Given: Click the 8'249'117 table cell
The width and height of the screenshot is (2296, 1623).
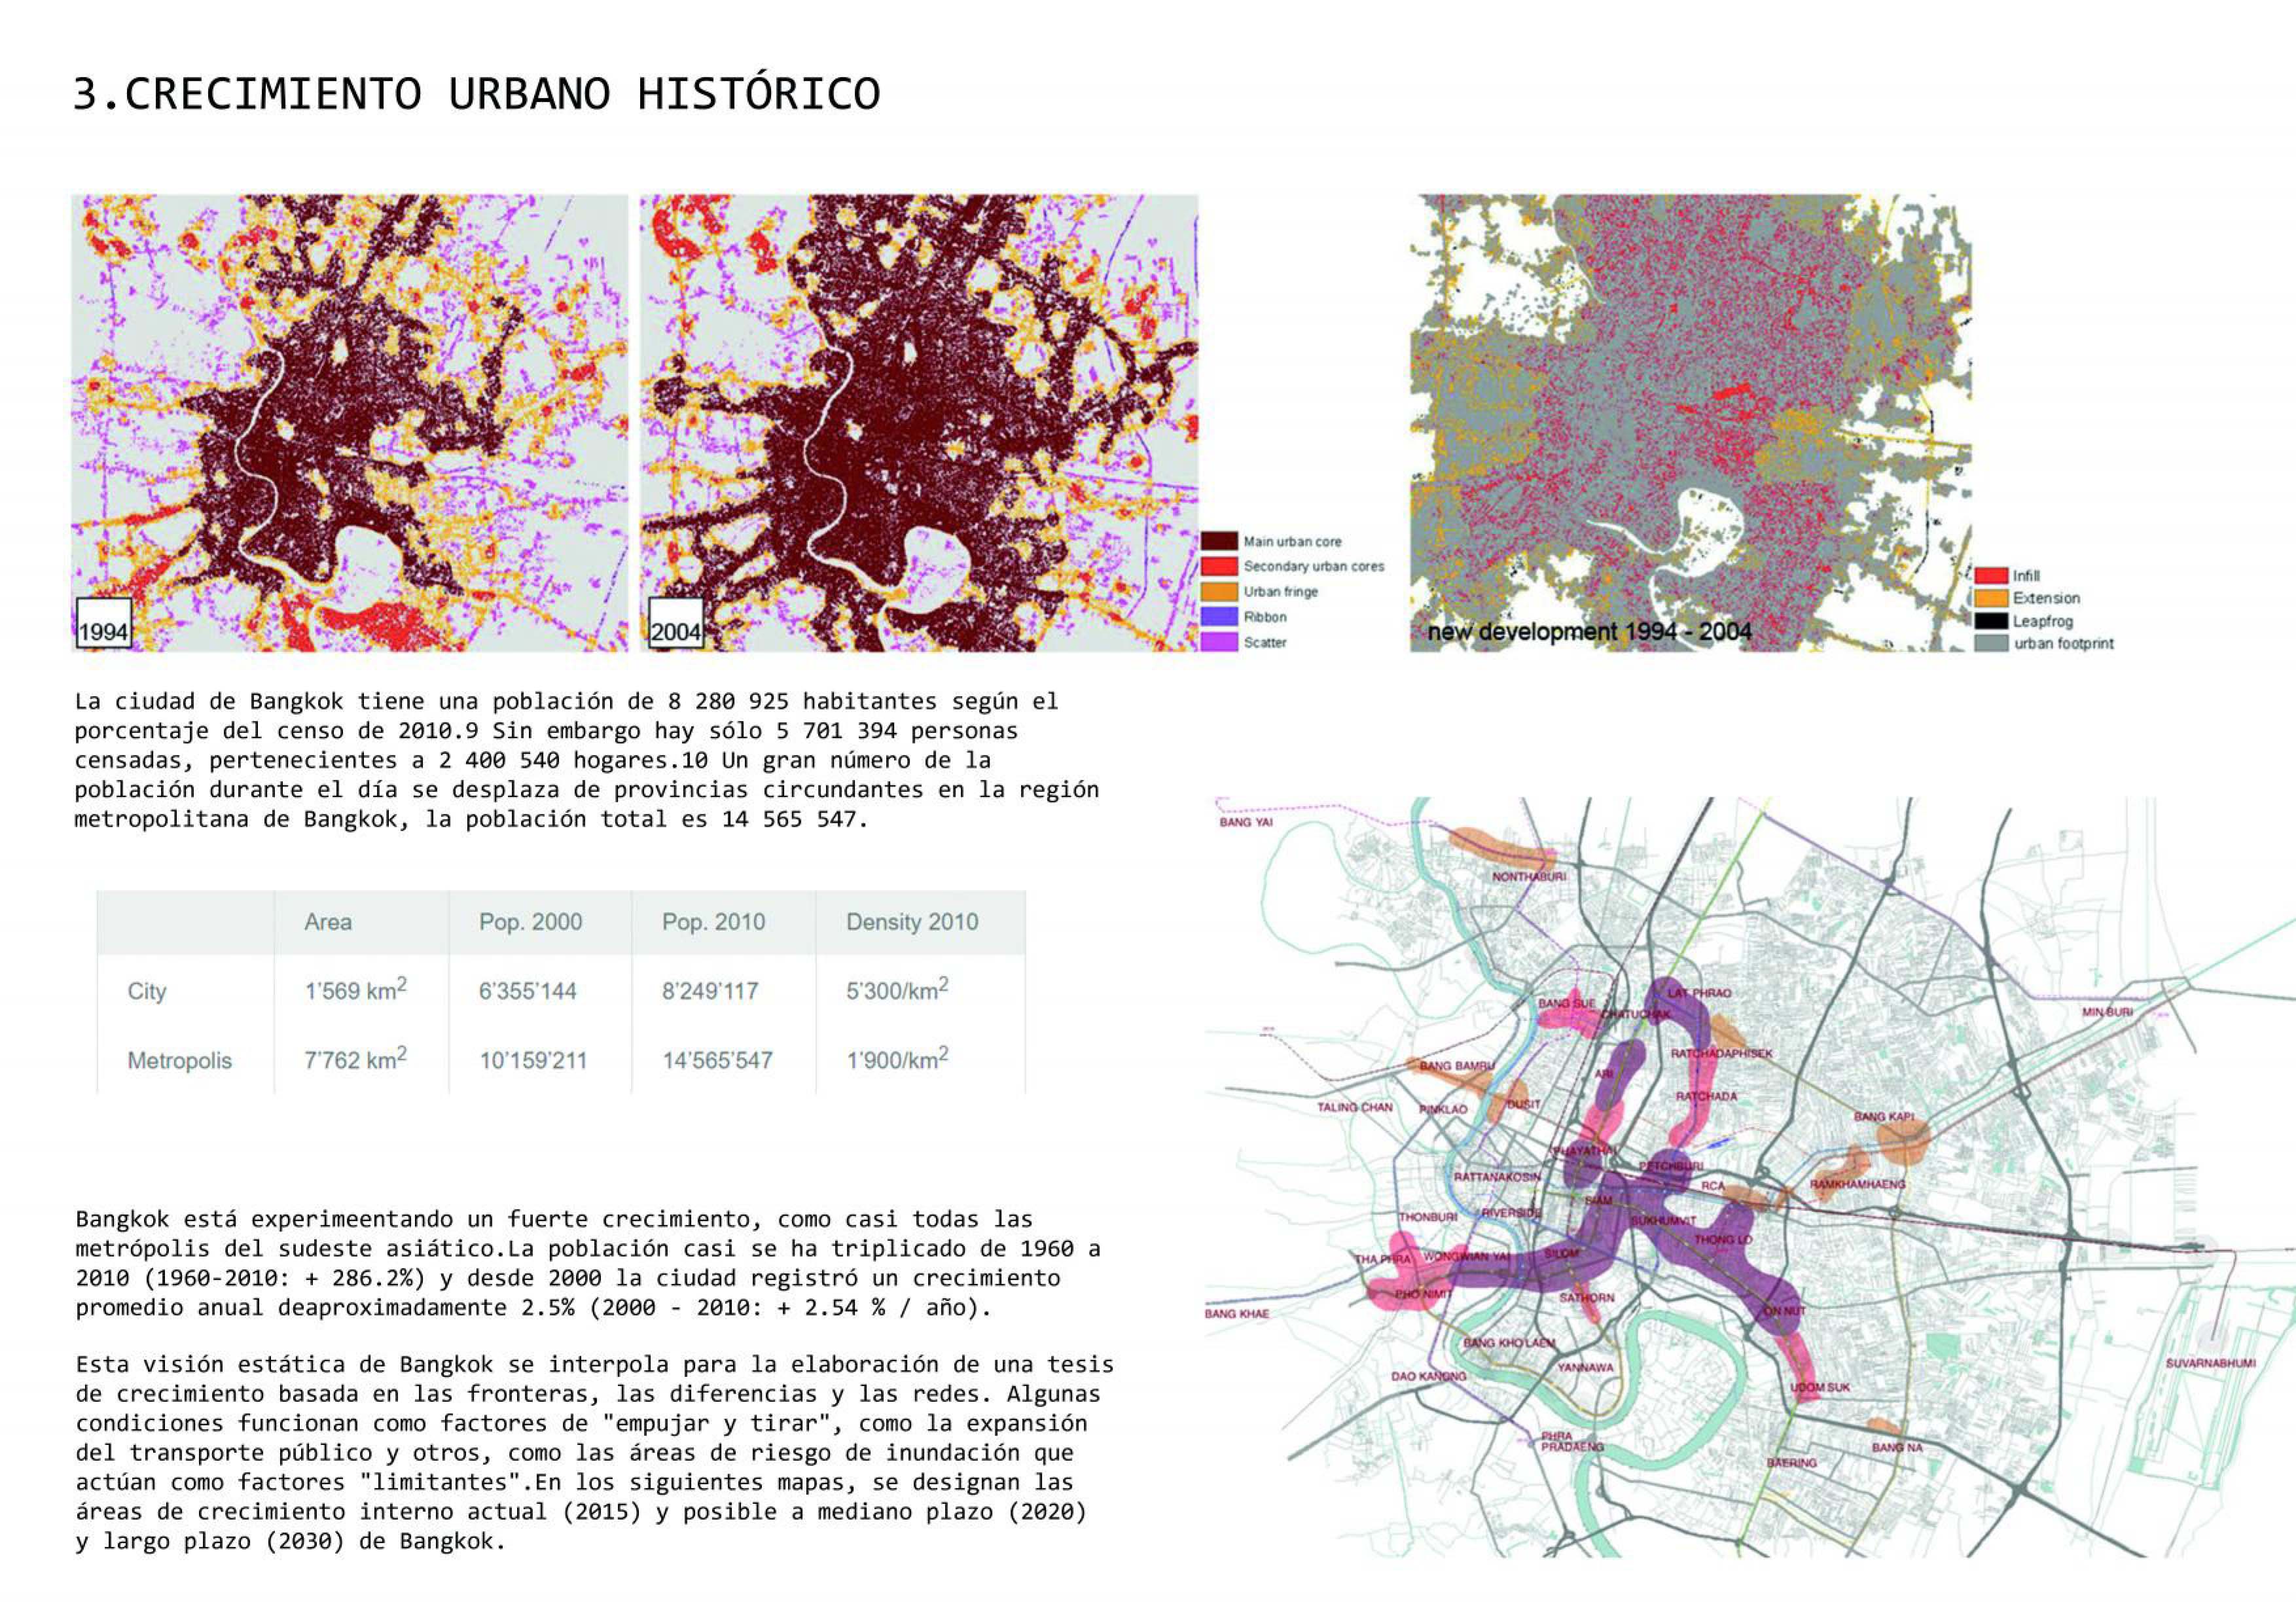Looking at the screenshot, I should pos(710,991).
